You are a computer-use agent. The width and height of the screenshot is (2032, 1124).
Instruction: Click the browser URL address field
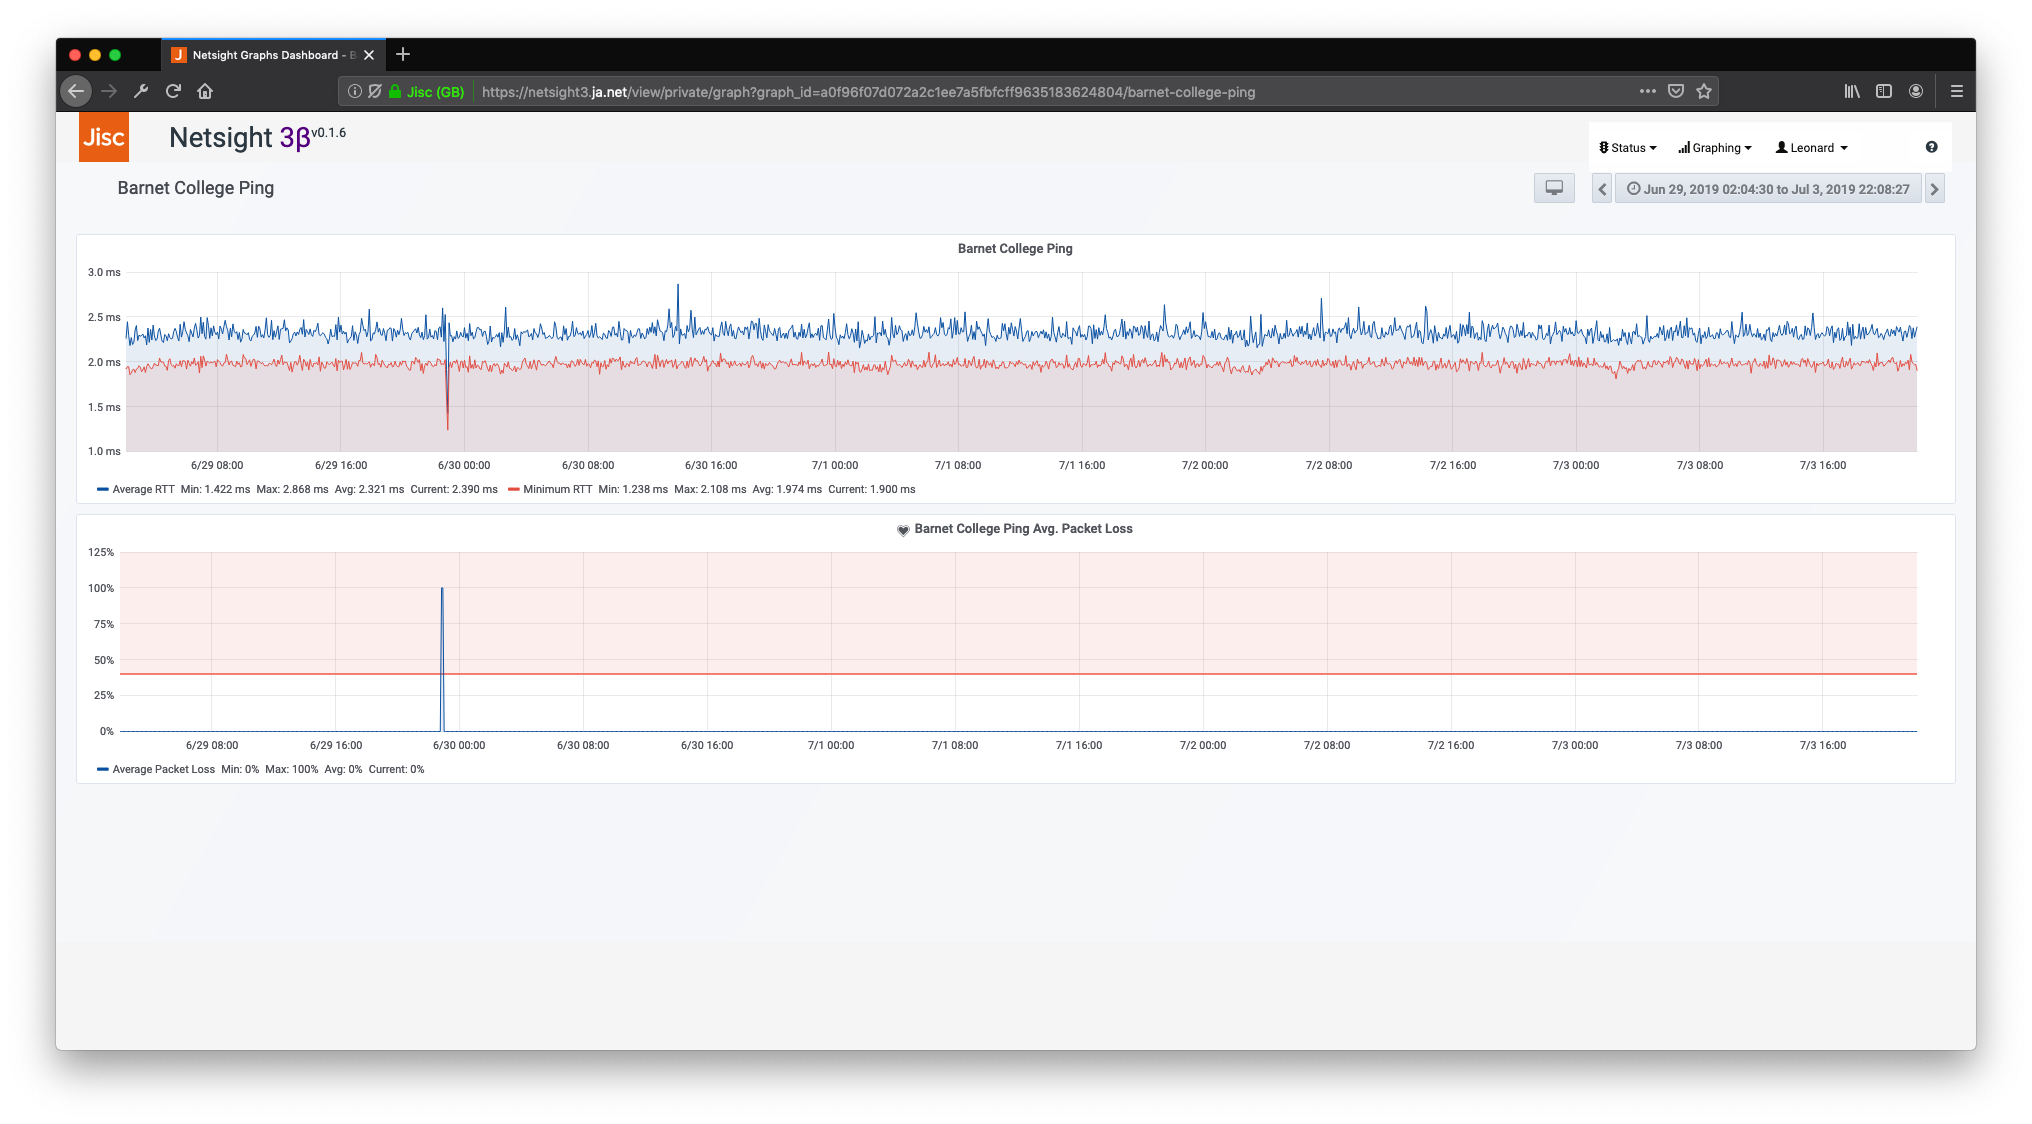(x=868, y=92)
